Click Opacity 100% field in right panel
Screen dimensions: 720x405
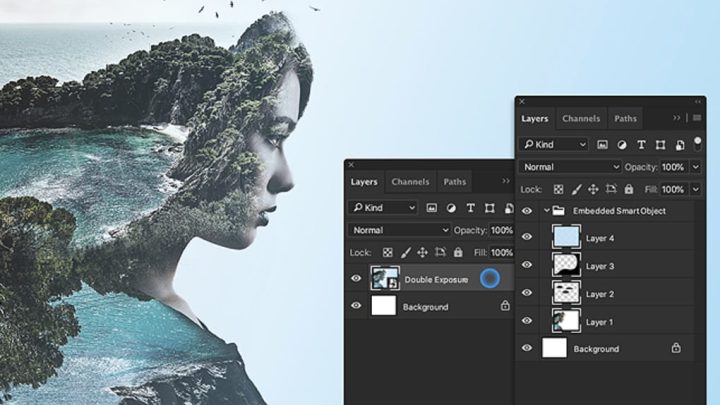tap(674, 167)
